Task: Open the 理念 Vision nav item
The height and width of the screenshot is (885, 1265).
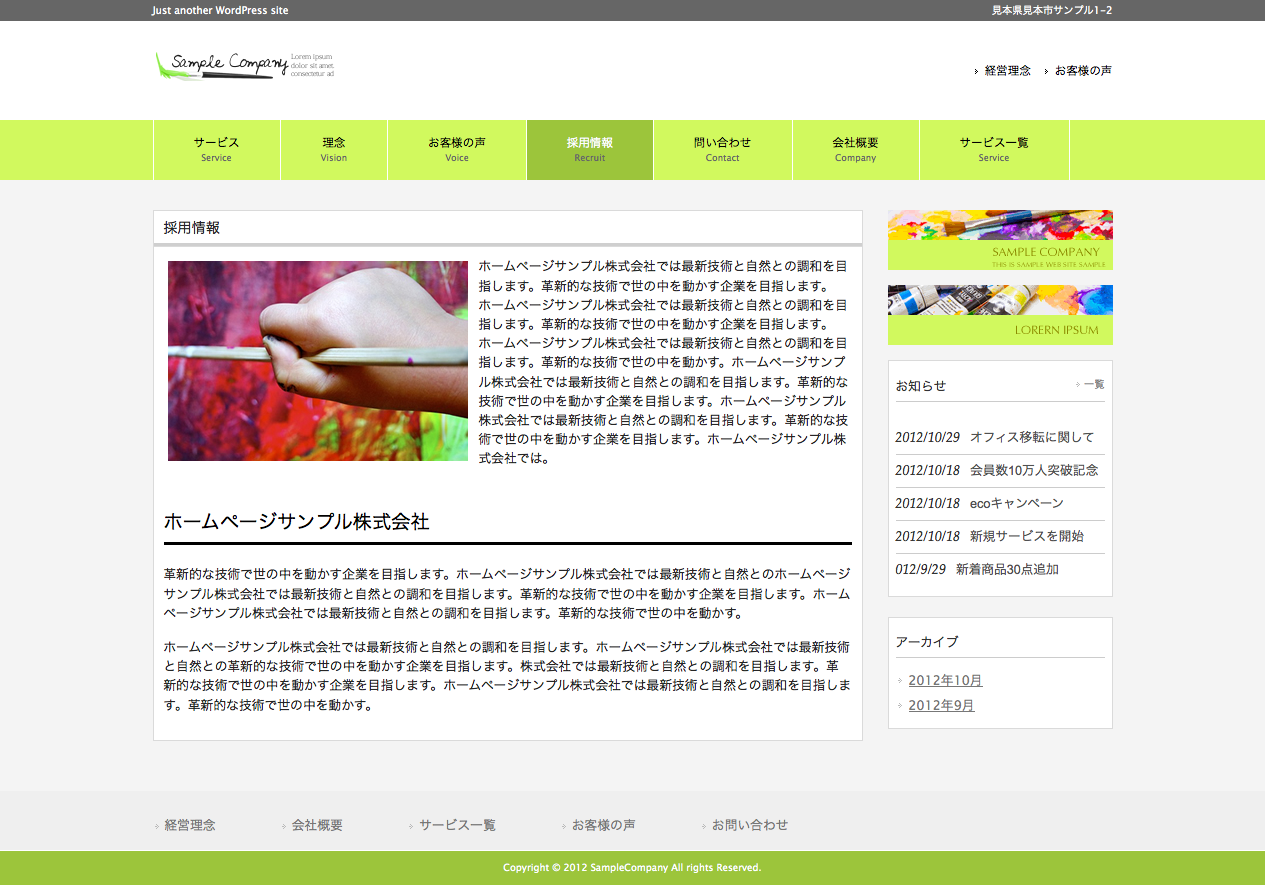Action: tap(334, 150)
